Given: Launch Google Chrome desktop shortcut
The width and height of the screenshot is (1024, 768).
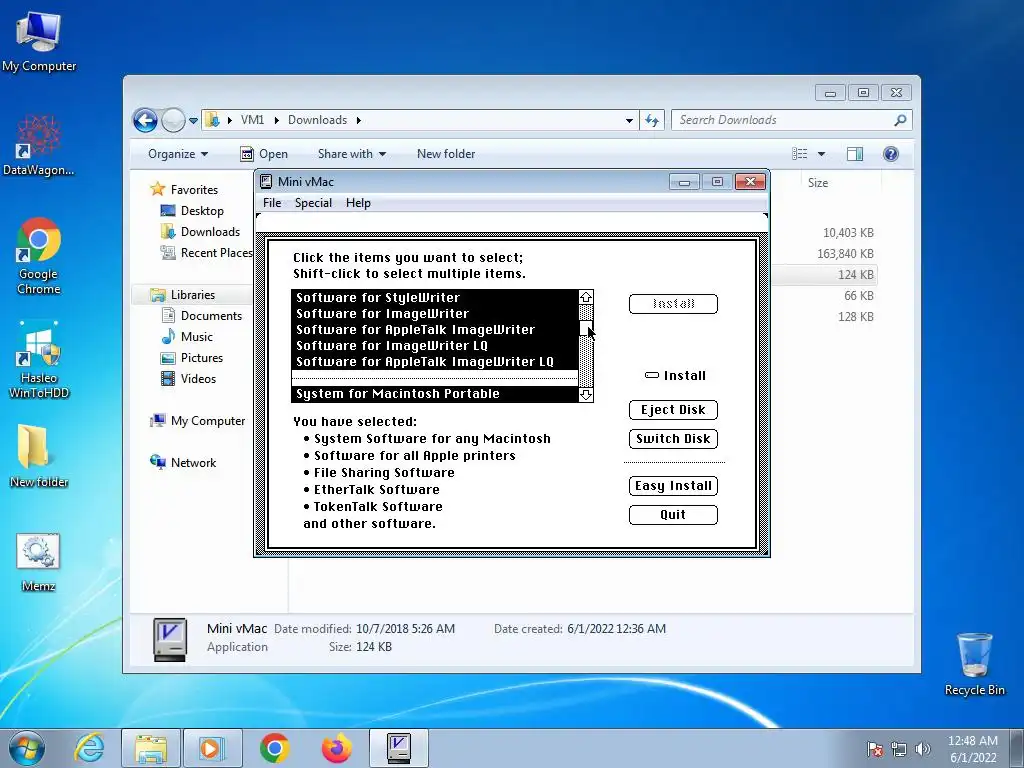Looking at the screenshot, I should 39,256.
